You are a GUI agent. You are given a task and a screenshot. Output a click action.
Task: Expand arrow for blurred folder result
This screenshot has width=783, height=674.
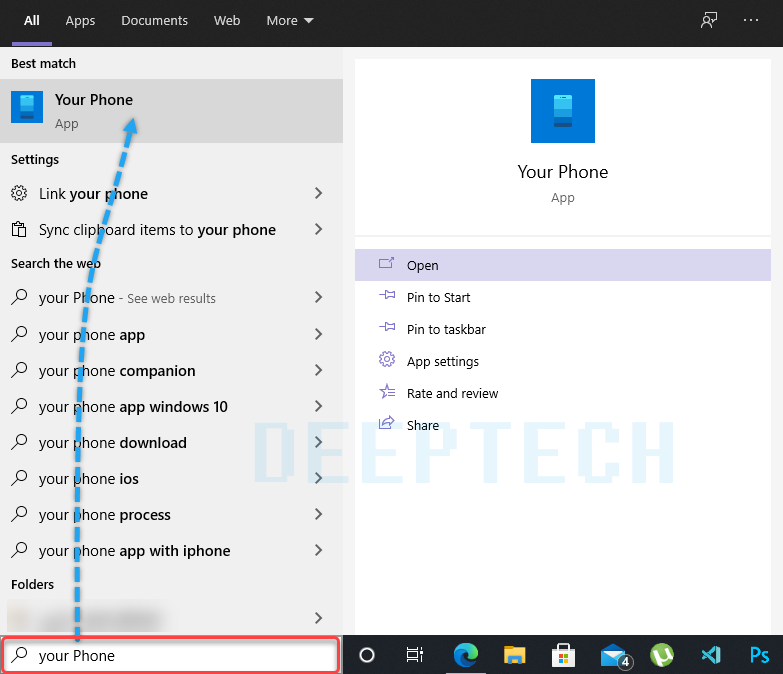coord(319,618)
